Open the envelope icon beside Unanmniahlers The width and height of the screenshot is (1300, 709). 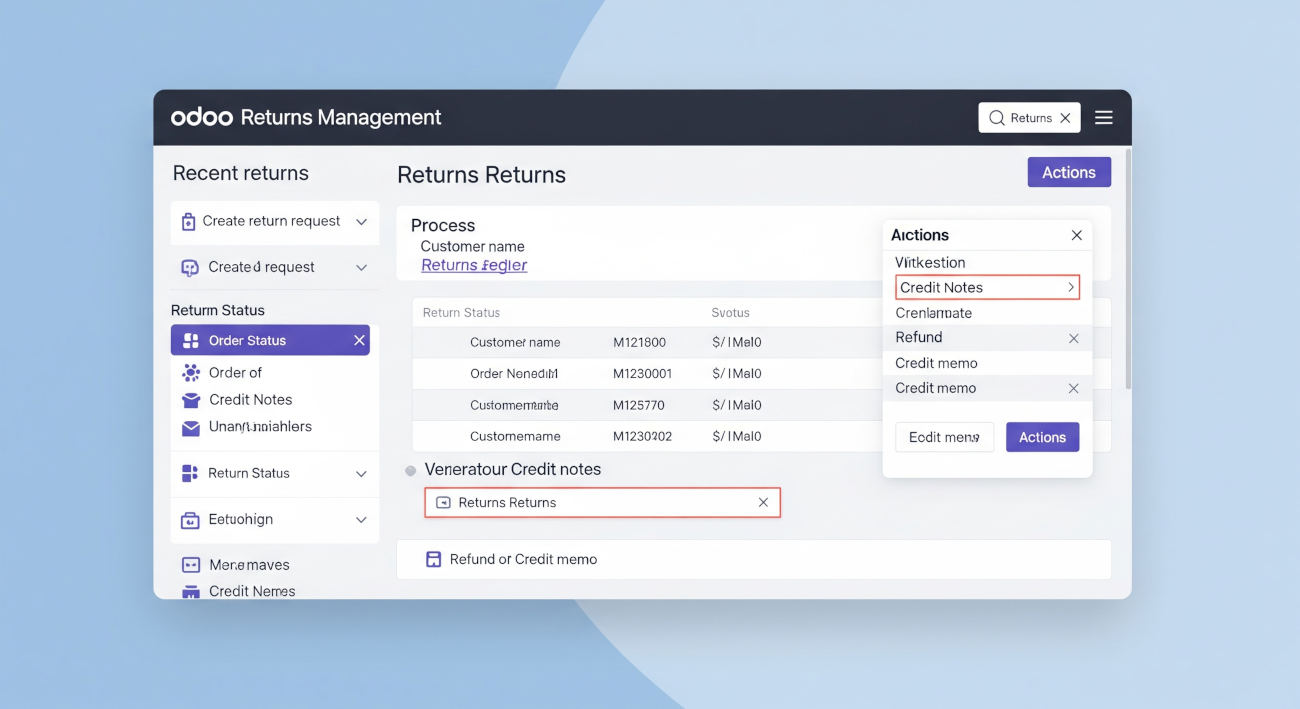tap(190, 426)
